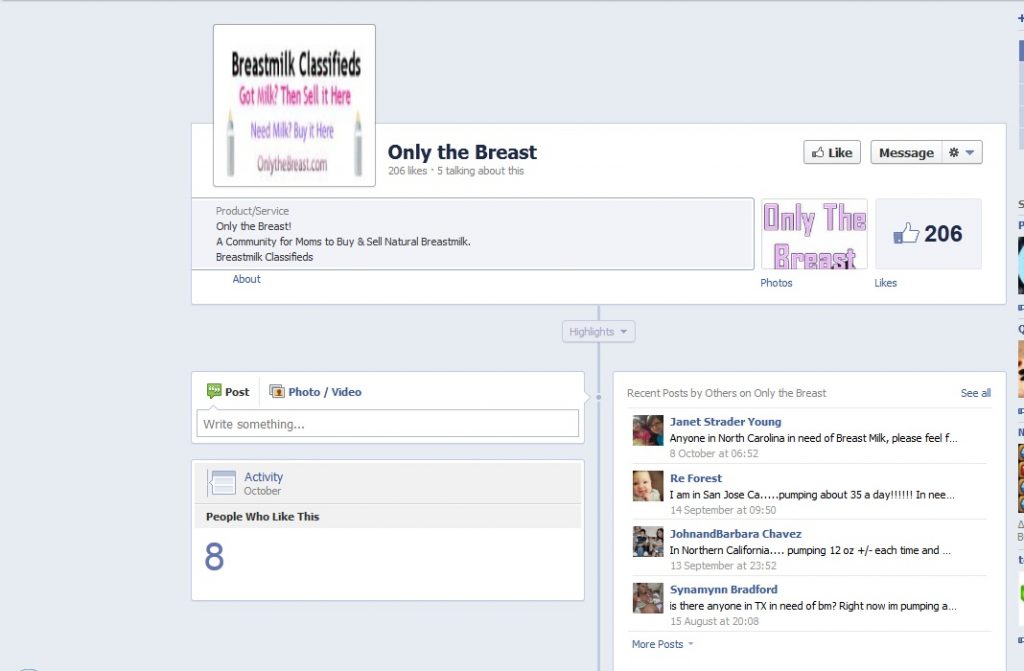This screenshot has height=671, width=1024.
Task: Click the A Community for Moms description
Action: coord(343,242)
